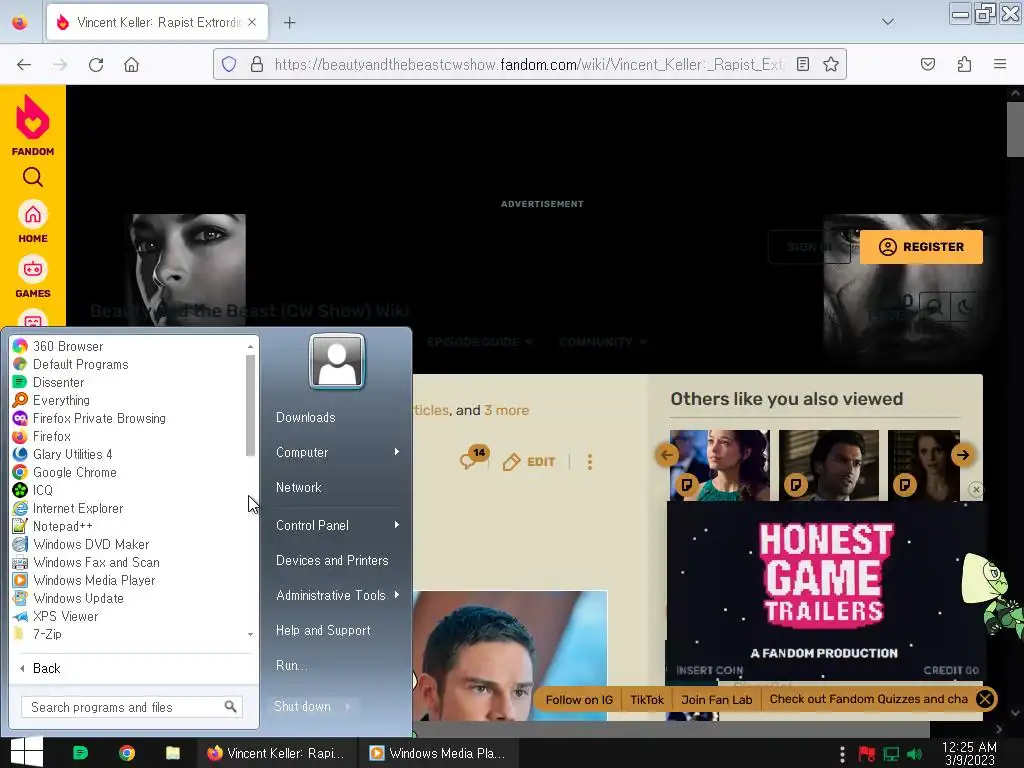This screenshot has width=1024, height=768.
Task: Go to Fandom Home in the sidebar
Action: click(33, 223)
